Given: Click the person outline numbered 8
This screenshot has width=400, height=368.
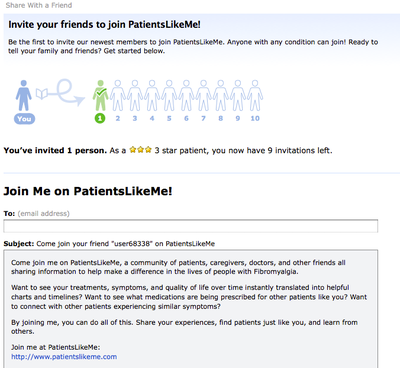Looking at the screenshot, I should click(221, 95).
